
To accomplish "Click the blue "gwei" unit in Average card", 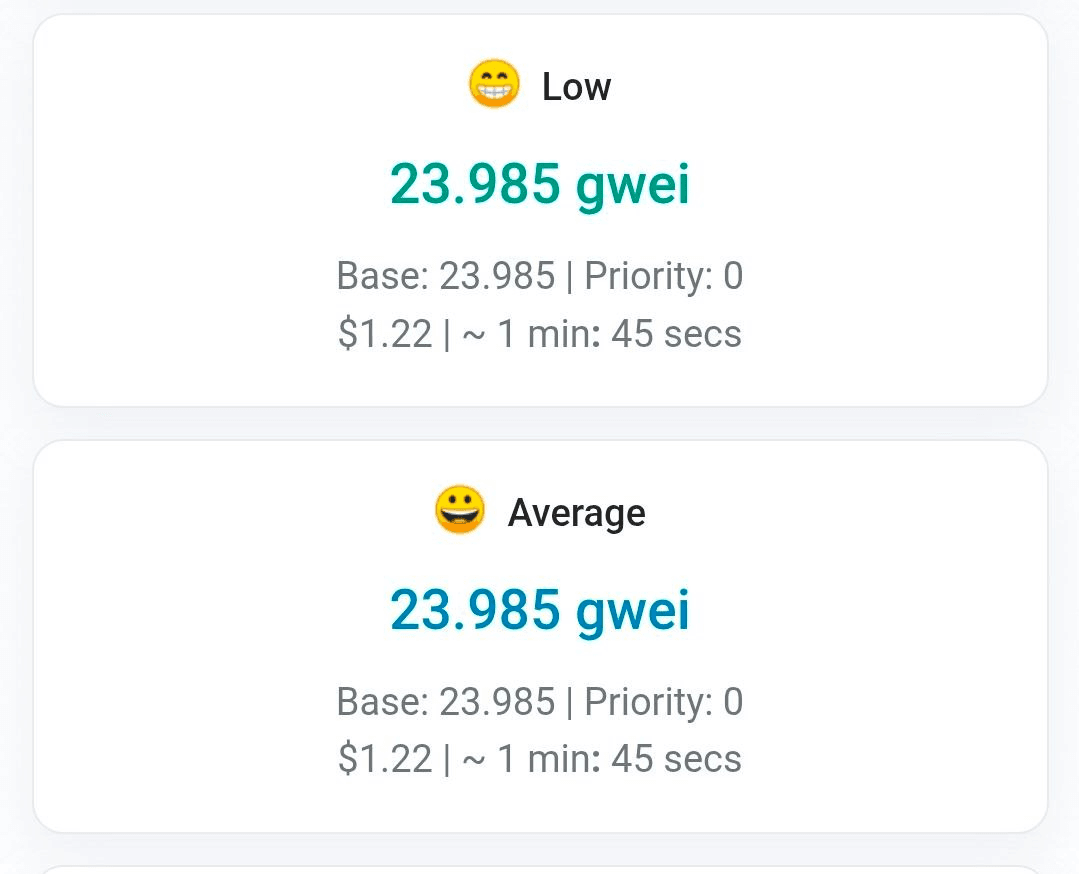I will point(633,612).
